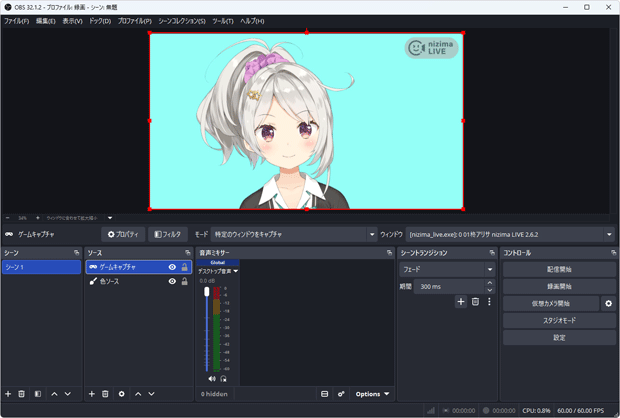Click the フィルタ button
The height and width of the screenshot is (418, 620).
[168, 235]
